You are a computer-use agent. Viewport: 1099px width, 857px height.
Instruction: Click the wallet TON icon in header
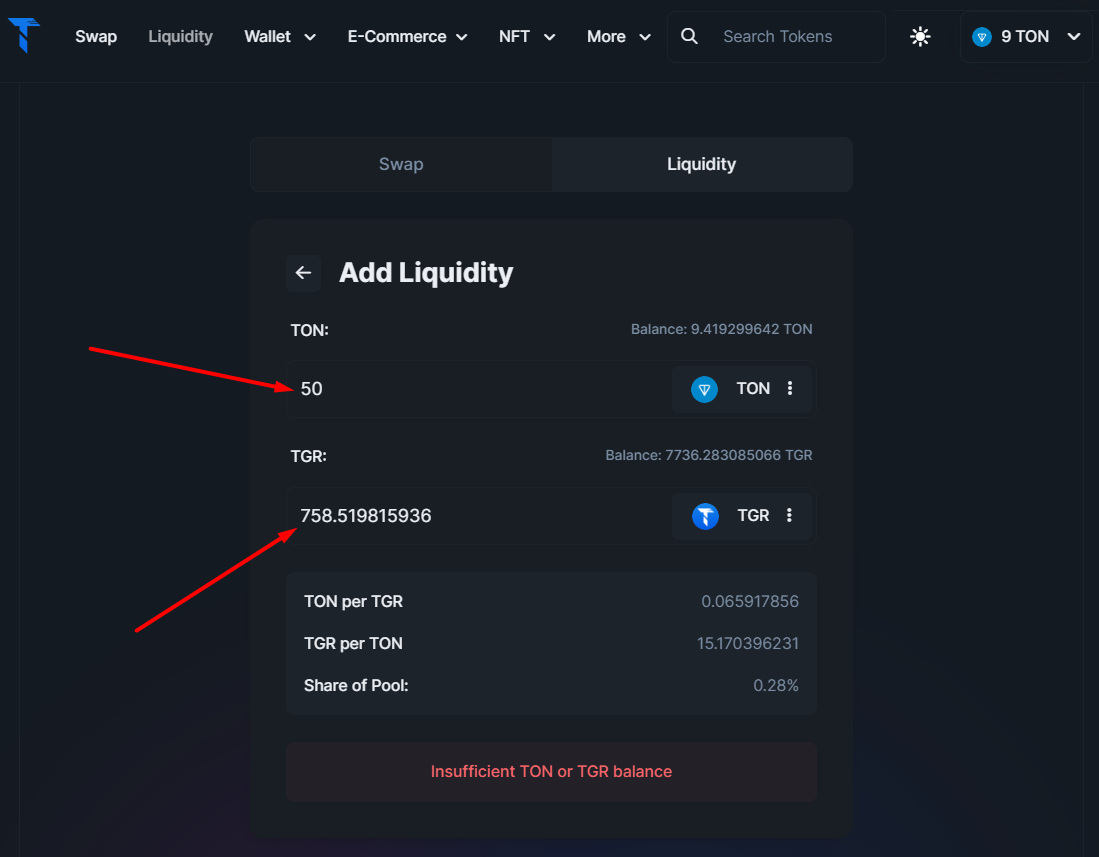(982, 37)
